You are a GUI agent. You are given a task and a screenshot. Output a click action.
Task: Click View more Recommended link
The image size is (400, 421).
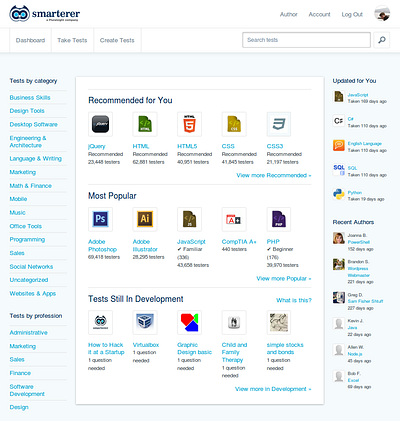[x=274, y=175]
